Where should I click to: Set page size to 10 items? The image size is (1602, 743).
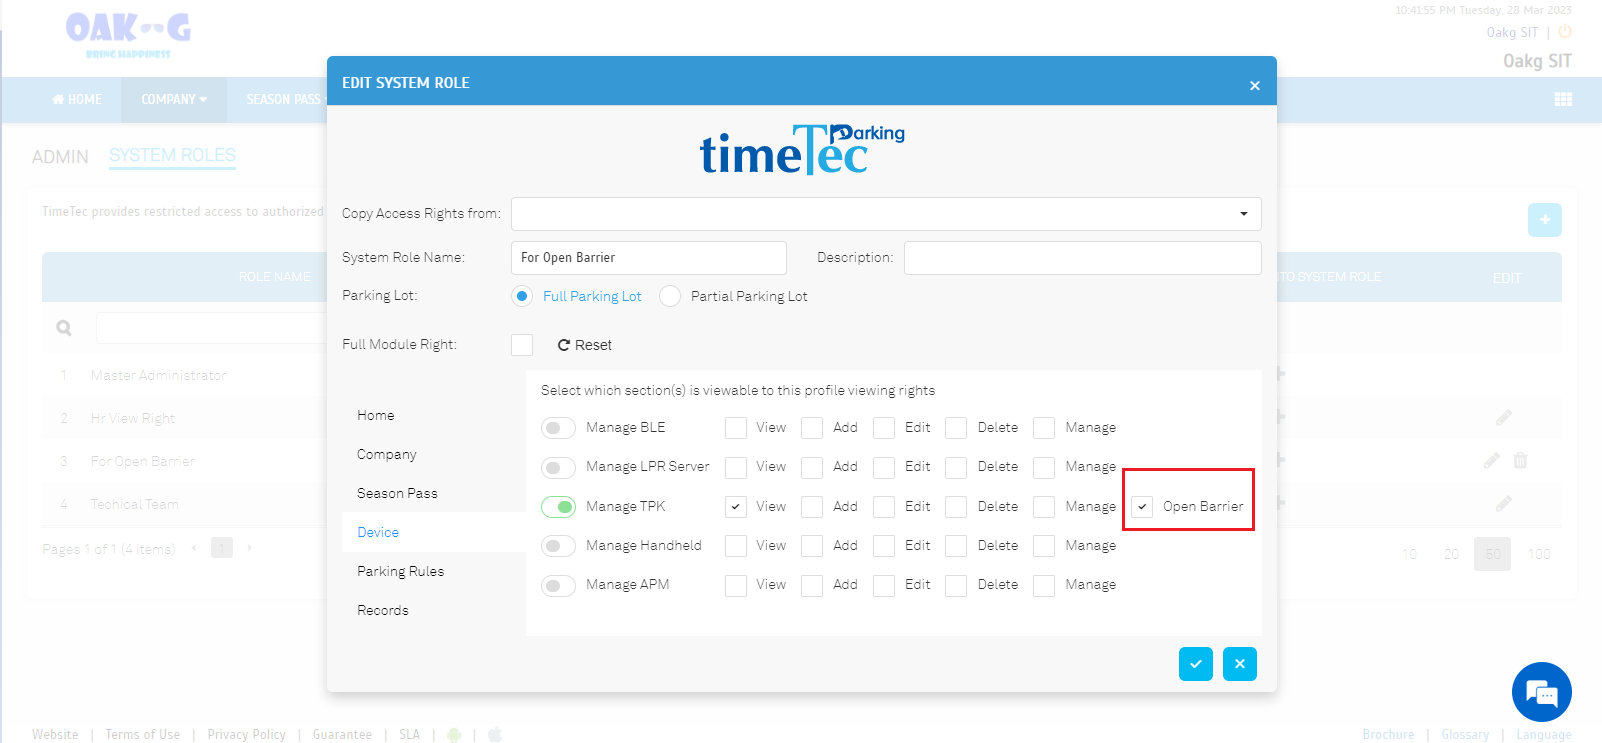click(x=1409, y=554)
